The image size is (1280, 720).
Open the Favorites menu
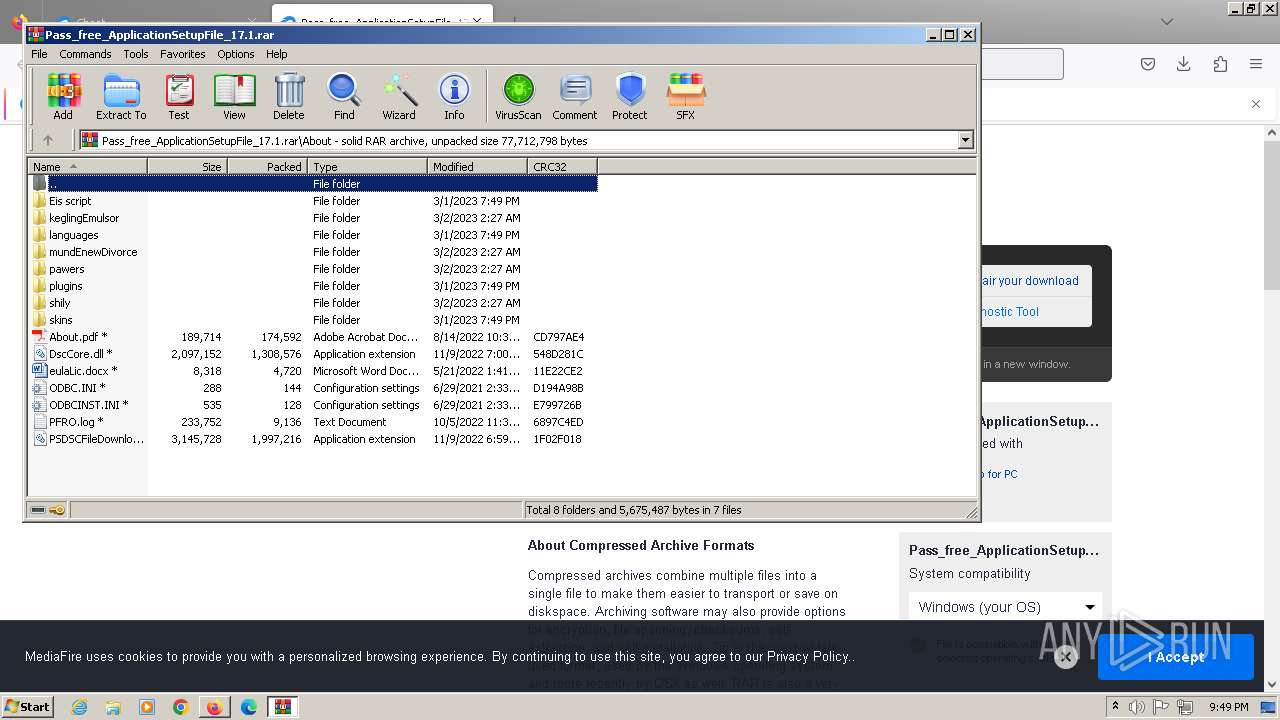coord(183,54)
